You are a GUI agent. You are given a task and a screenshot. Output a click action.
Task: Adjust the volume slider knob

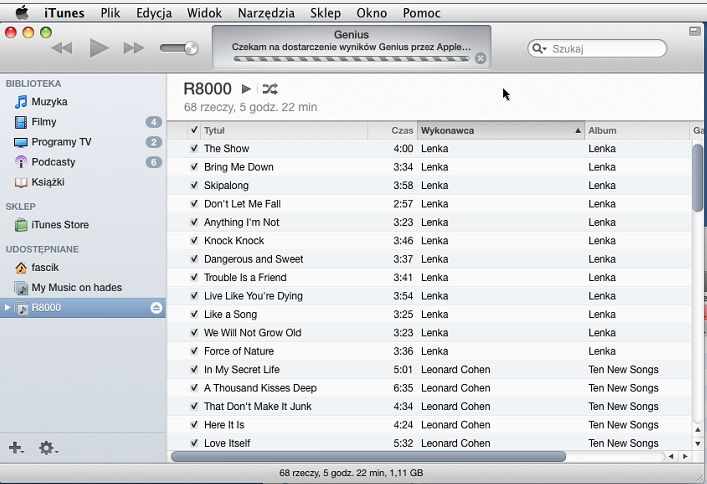pyautogui.click(x=192, y=48)
